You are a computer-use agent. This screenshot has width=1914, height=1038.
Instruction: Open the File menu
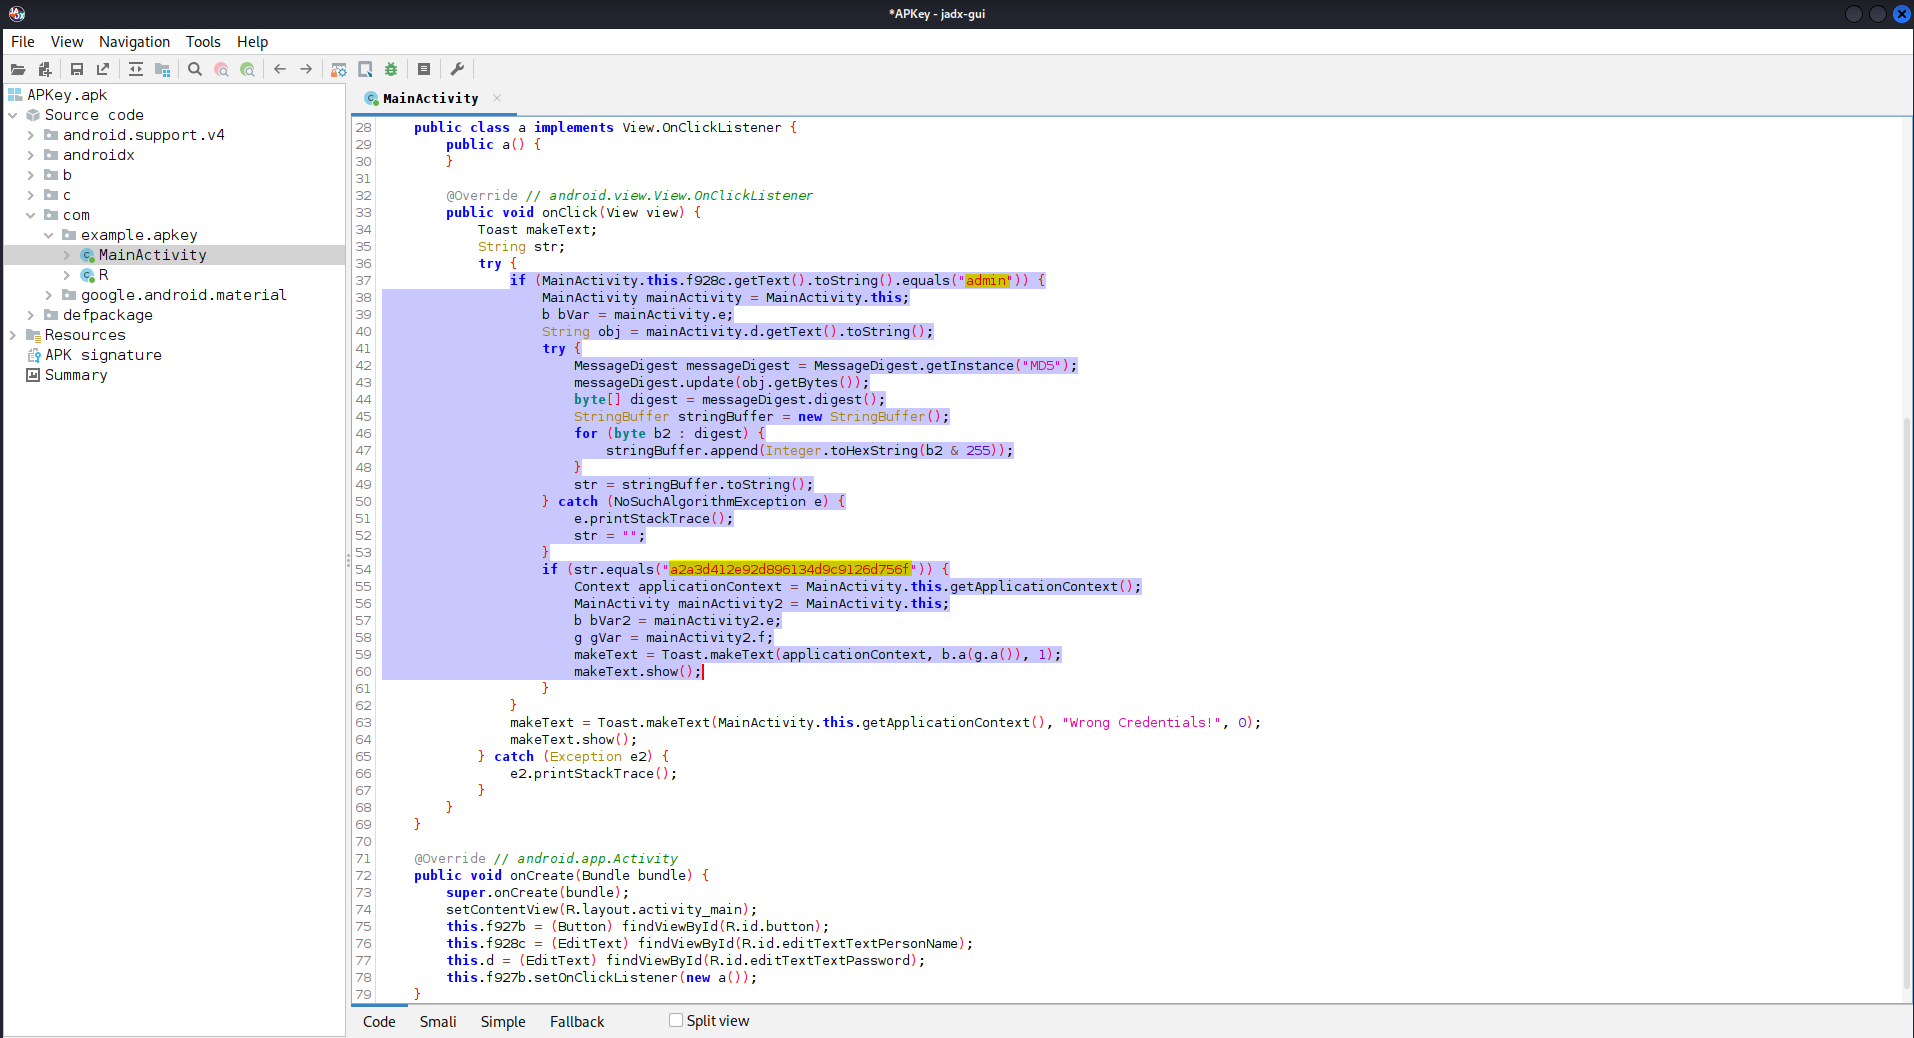pos(23,42)
